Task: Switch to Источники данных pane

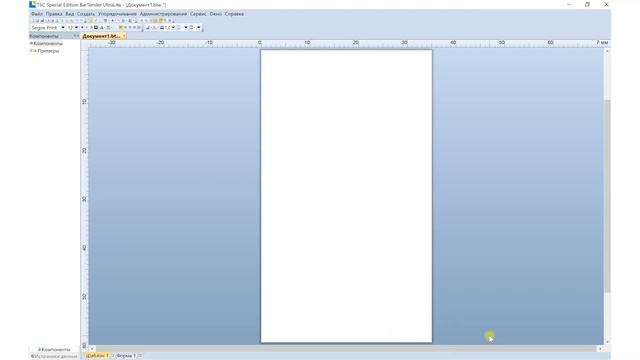Action: point(54,356)
